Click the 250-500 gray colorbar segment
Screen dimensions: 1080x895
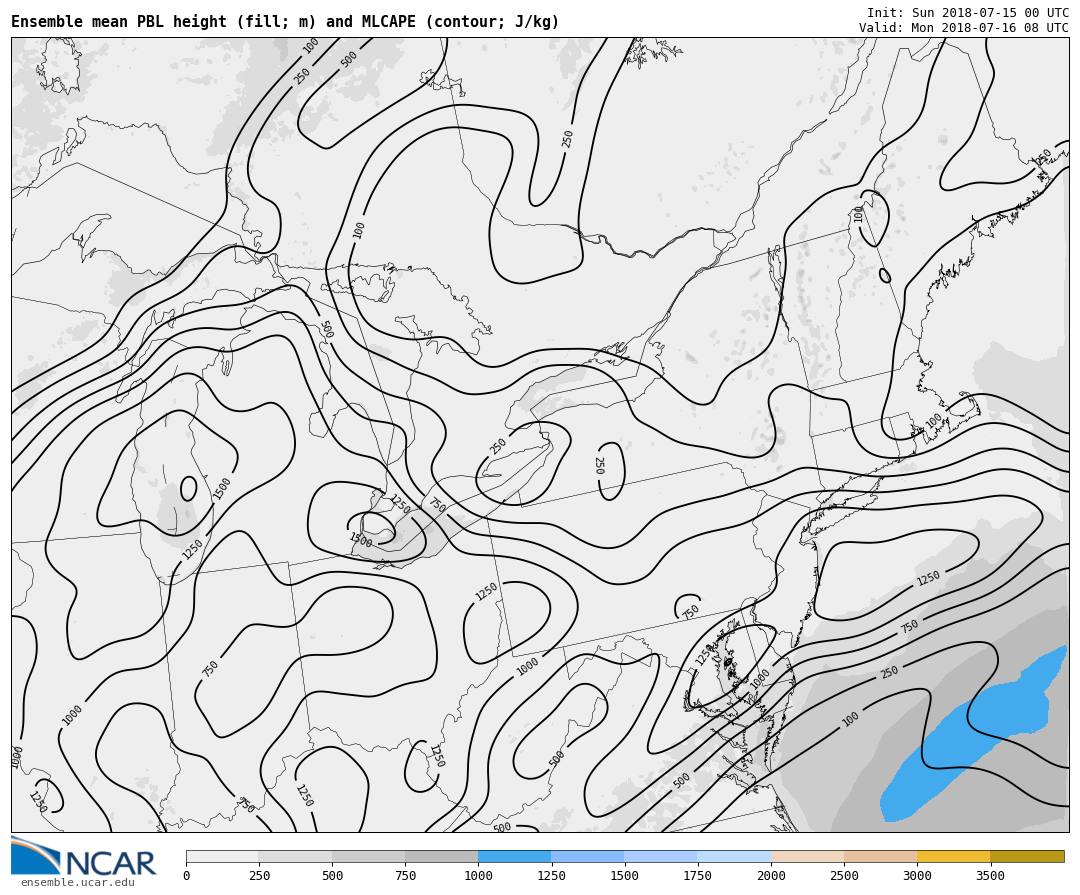click(x=295, y=856)
